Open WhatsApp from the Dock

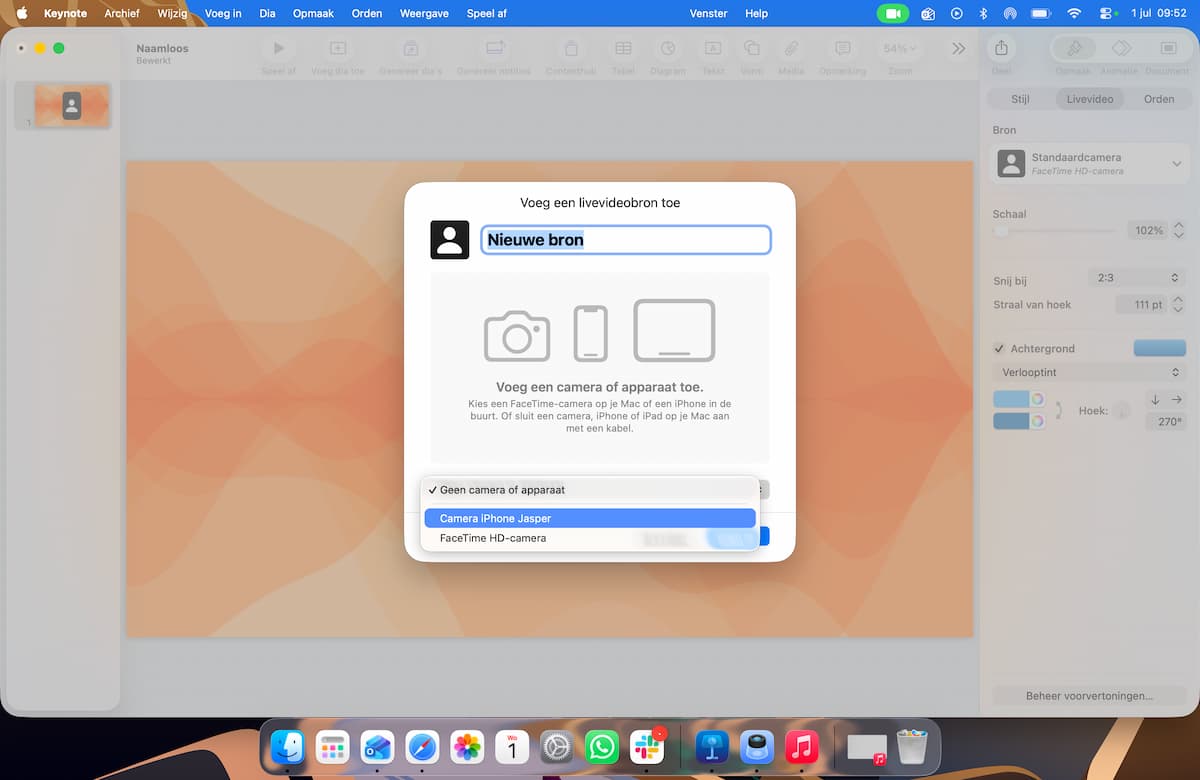[602, 747]
